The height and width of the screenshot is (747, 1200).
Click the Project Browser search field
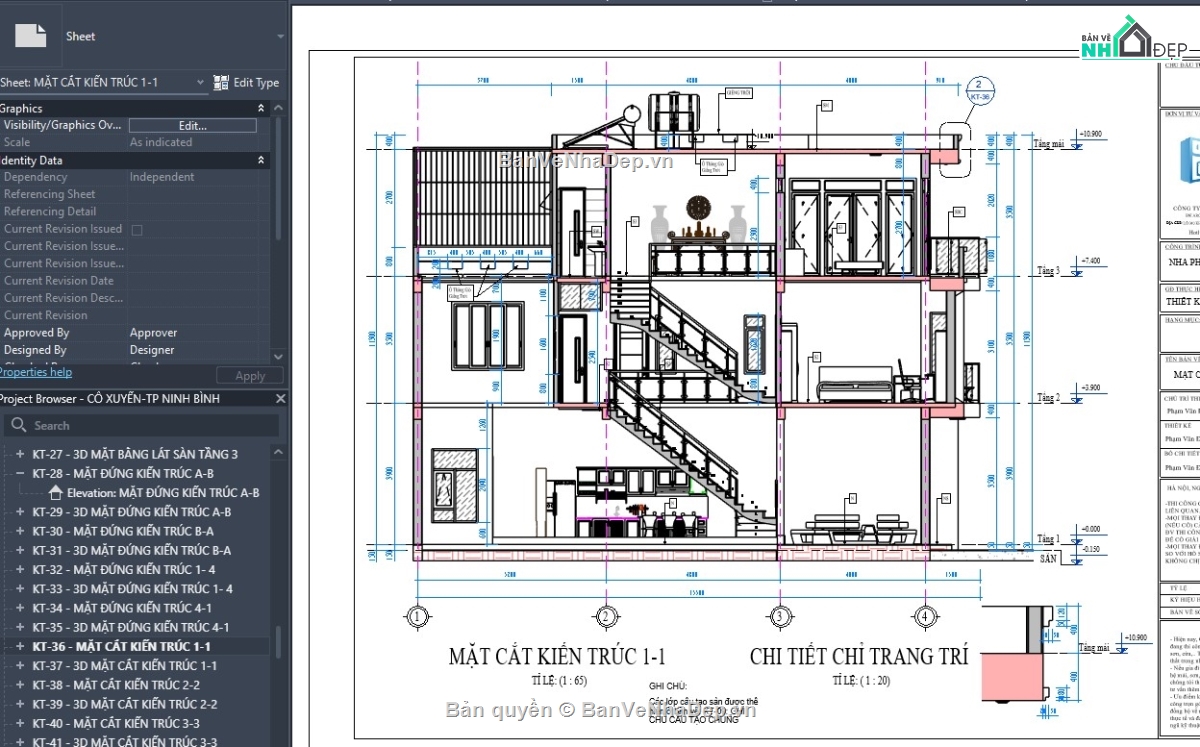[139, 425]
